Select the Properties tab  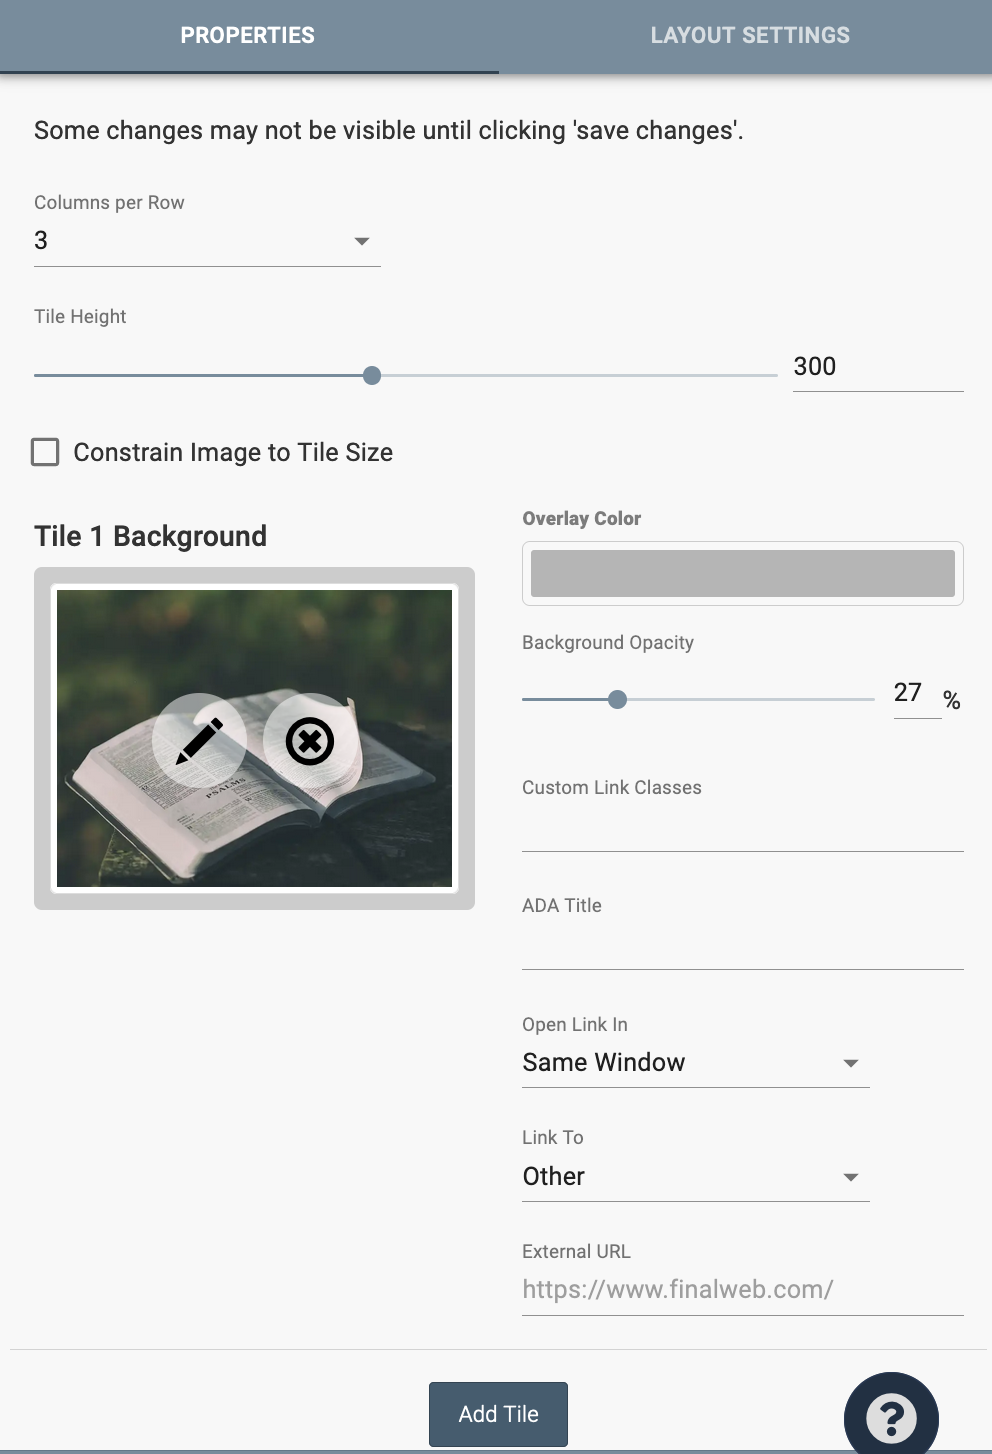coord(248,36)
